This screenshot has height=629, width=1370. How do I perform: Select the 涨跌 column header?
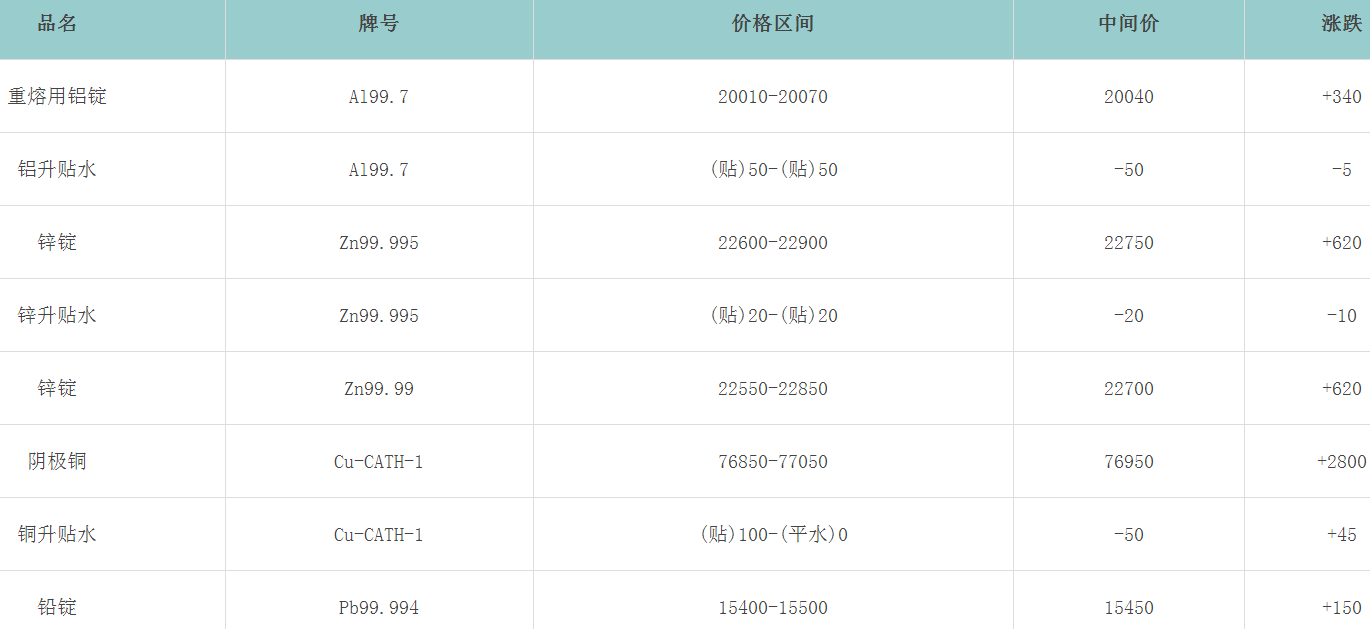point(1341,24)
